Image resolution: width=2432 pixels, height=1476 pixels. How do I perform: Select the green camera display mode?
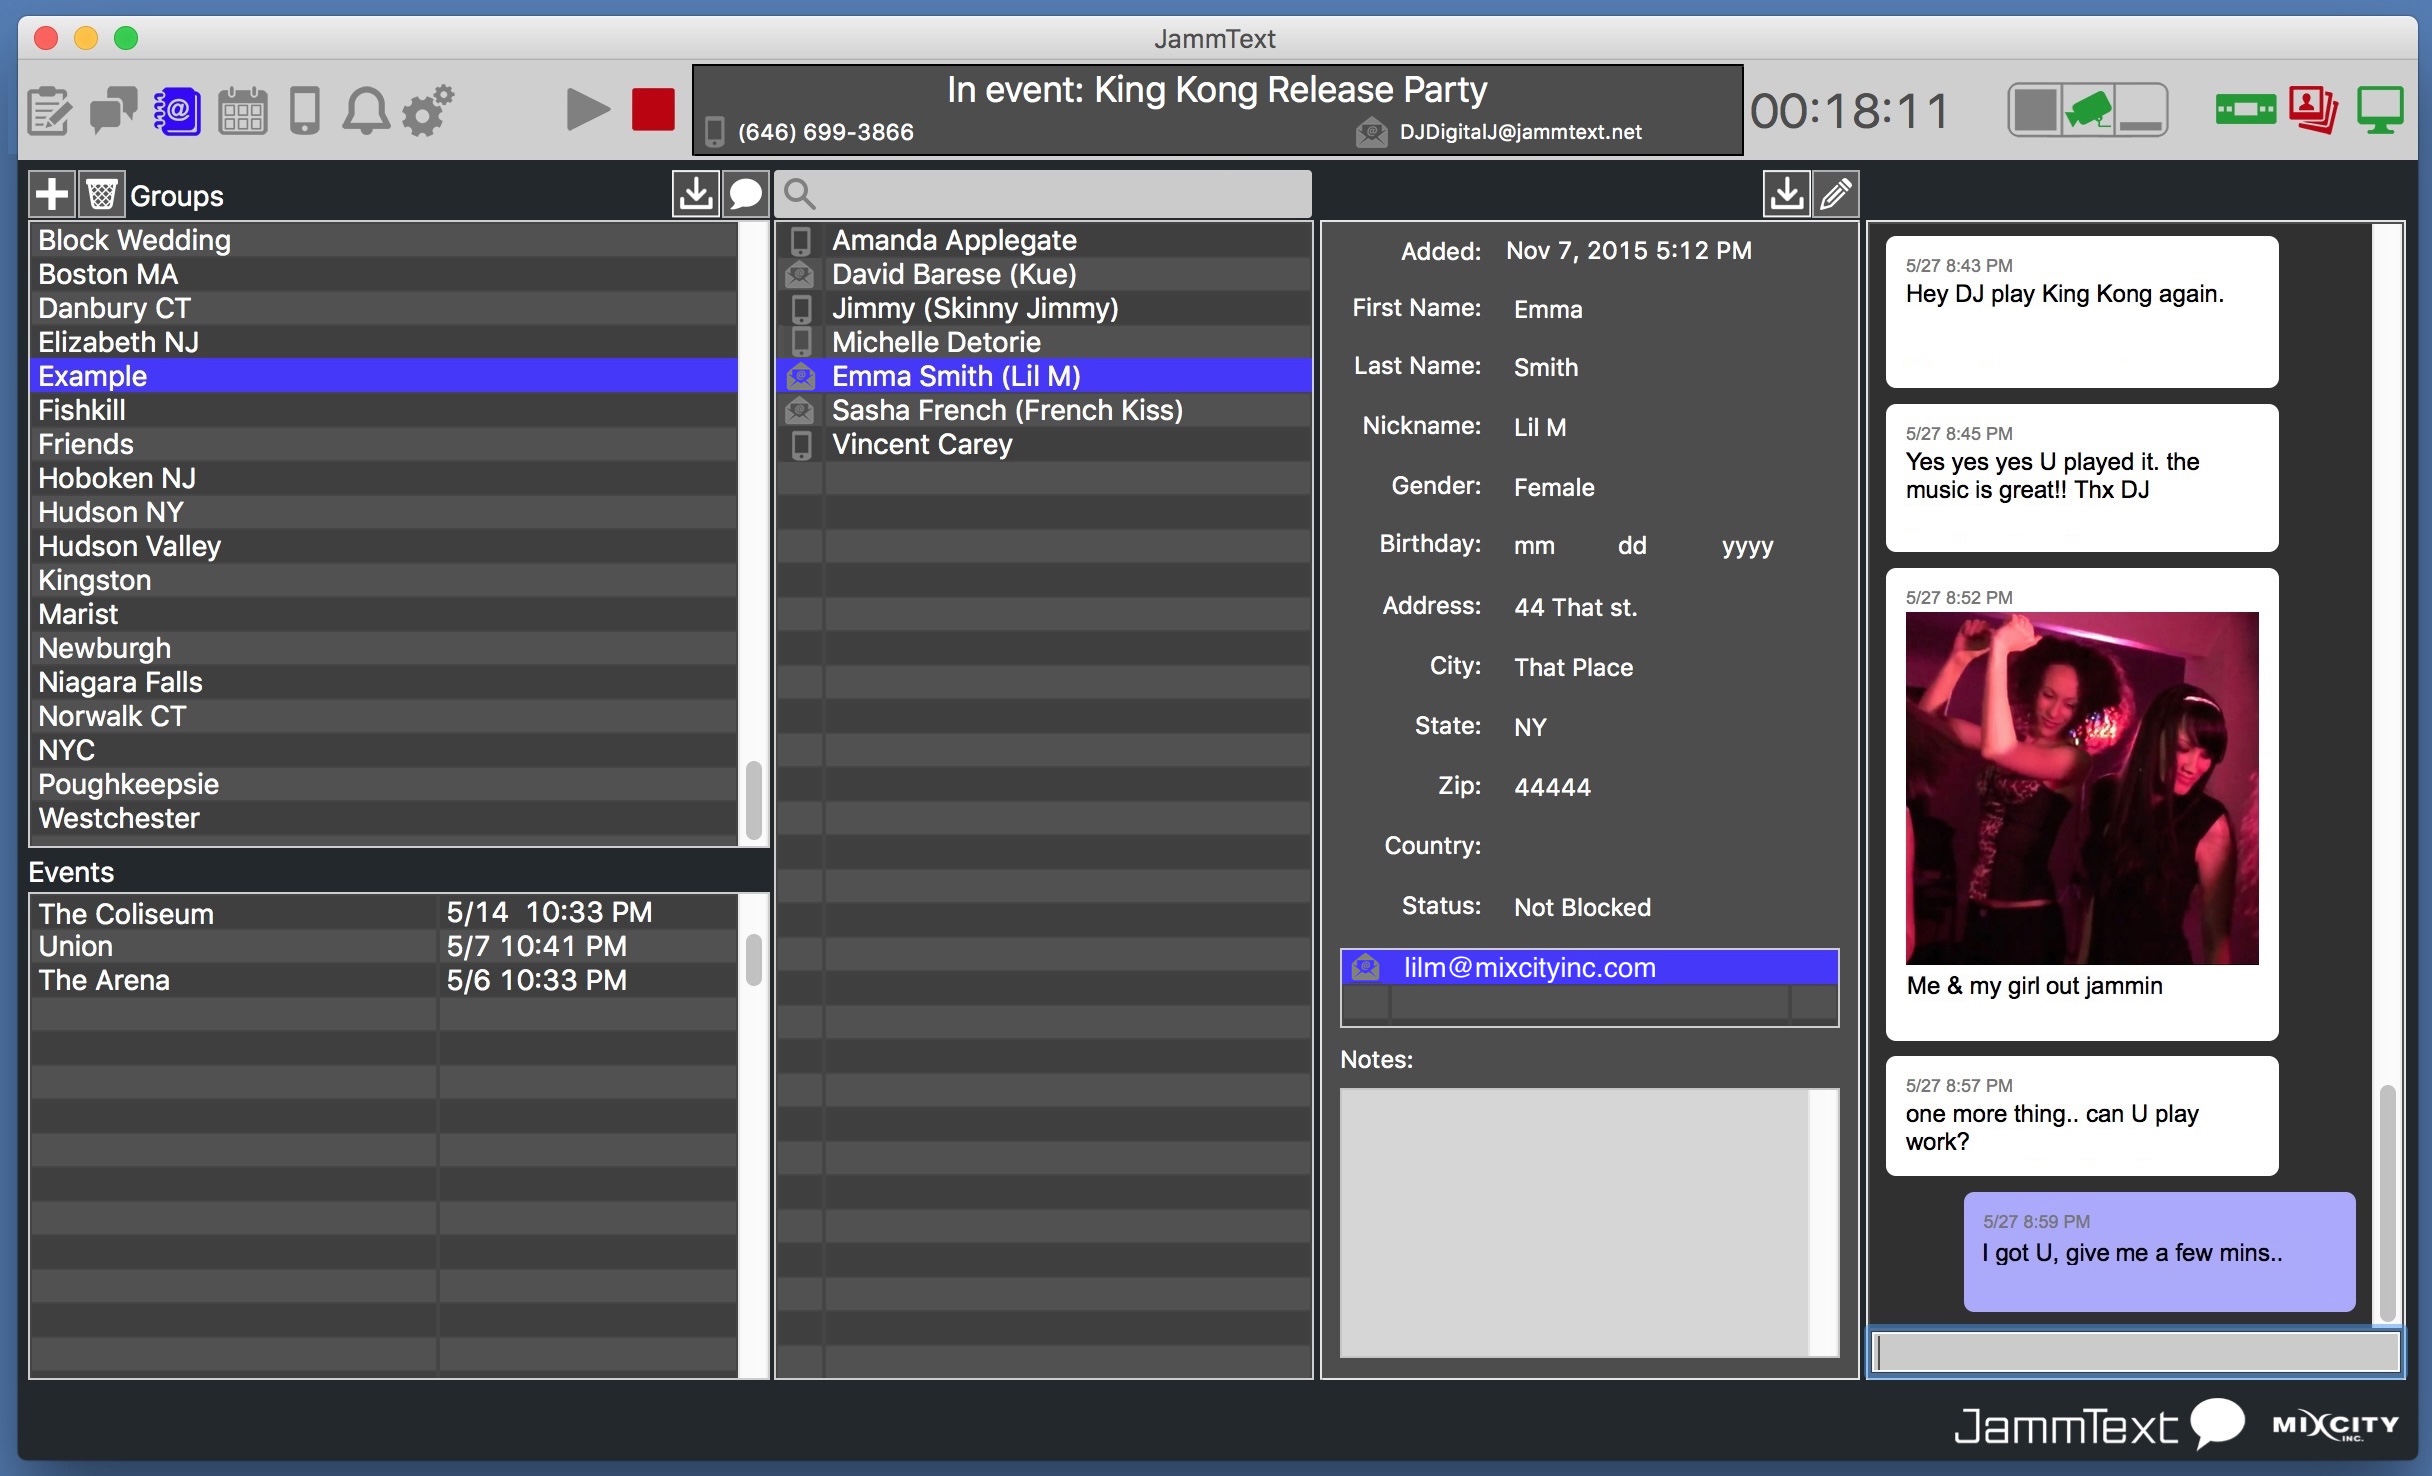click(2088, 110)
